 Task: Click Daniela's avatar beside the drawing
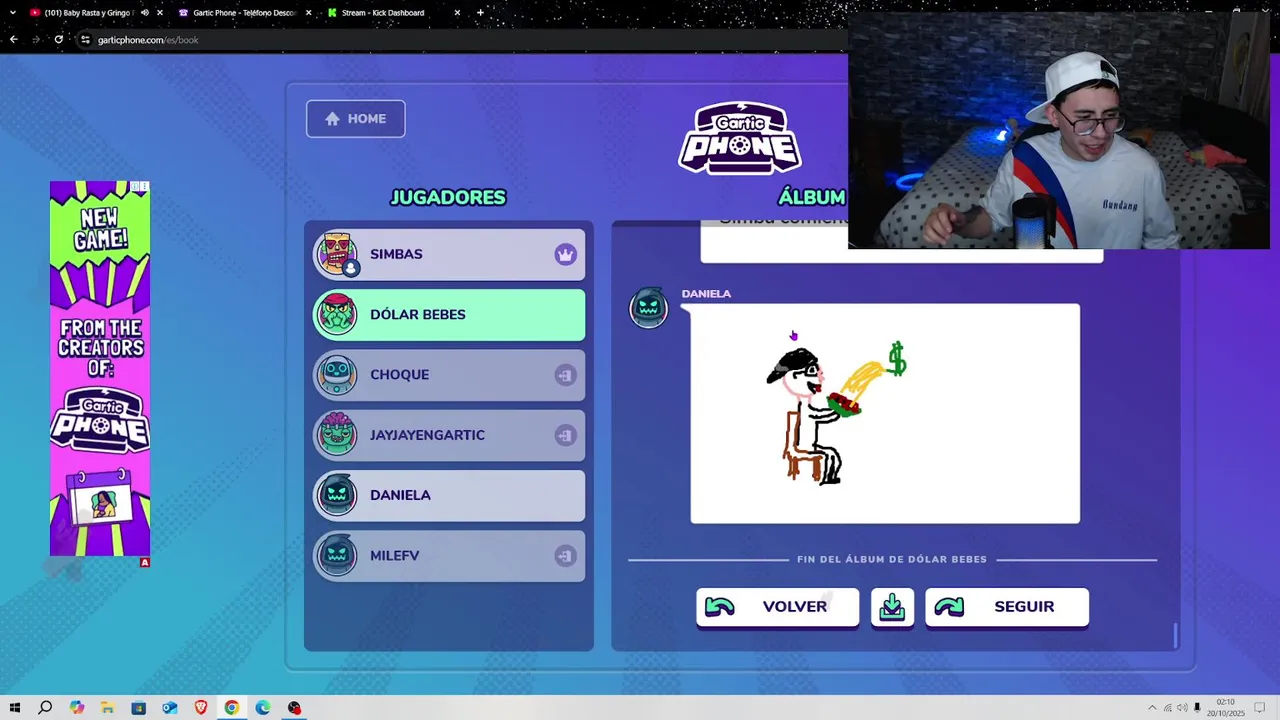648,307
